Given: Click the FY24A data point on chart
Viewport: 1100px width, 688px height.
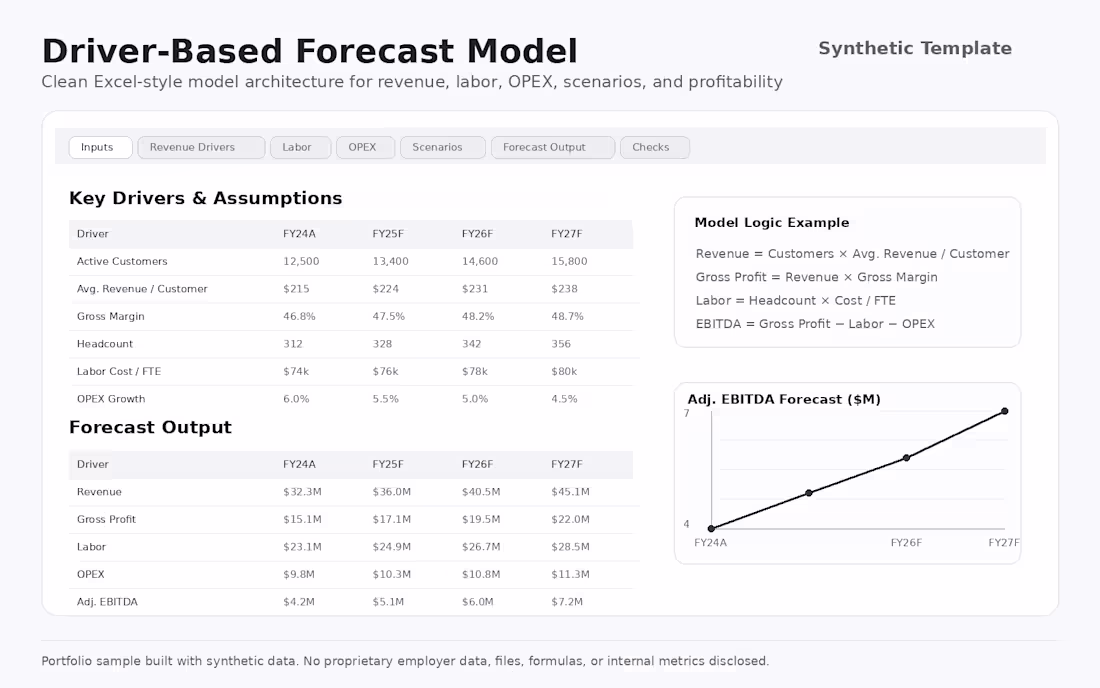Looking at the screenshot, I should (x=711, y=529).
